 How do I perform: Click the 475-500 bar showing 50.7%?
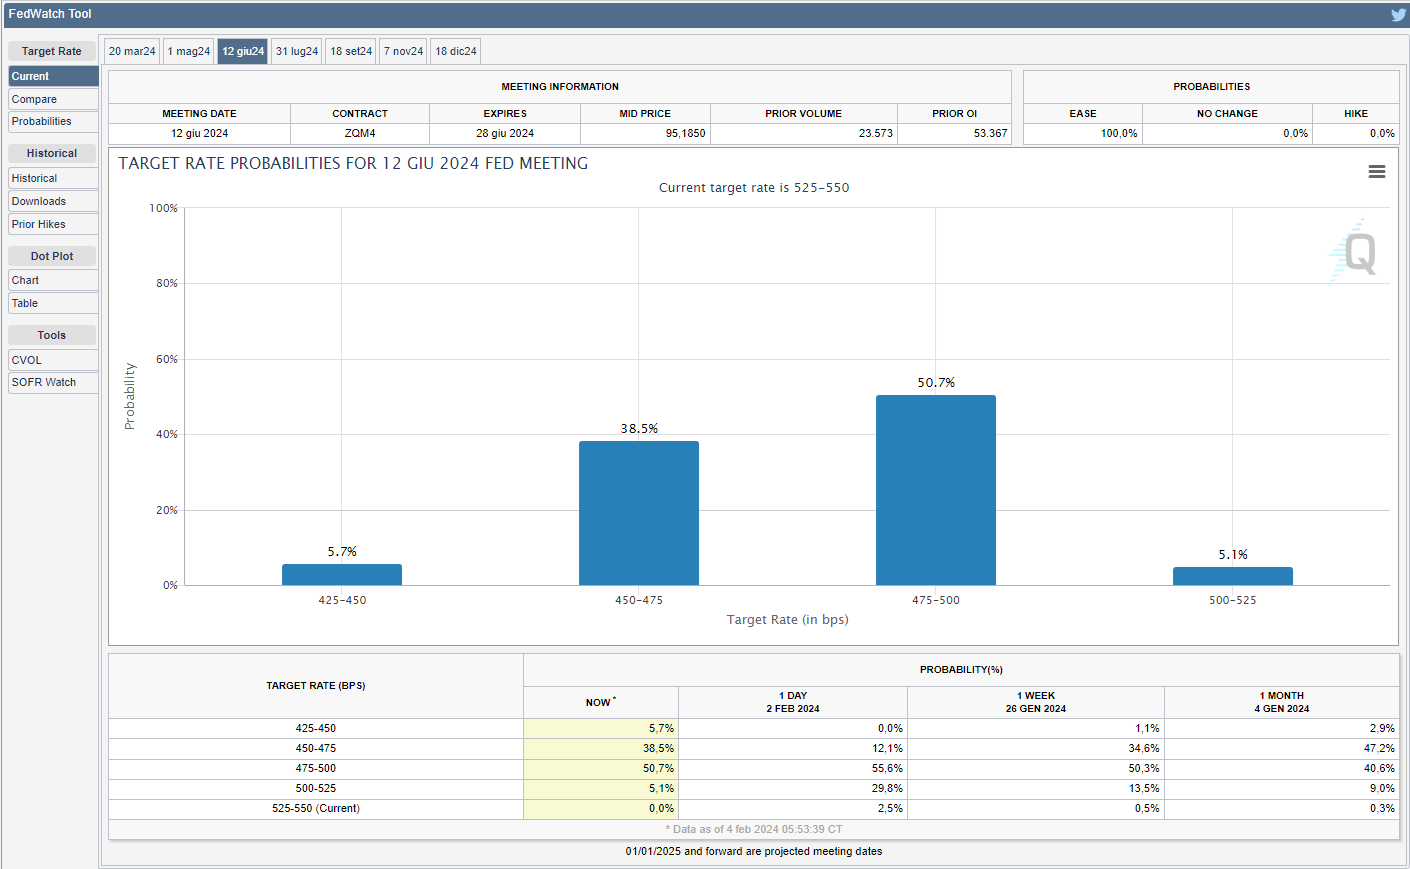point(935,490)
